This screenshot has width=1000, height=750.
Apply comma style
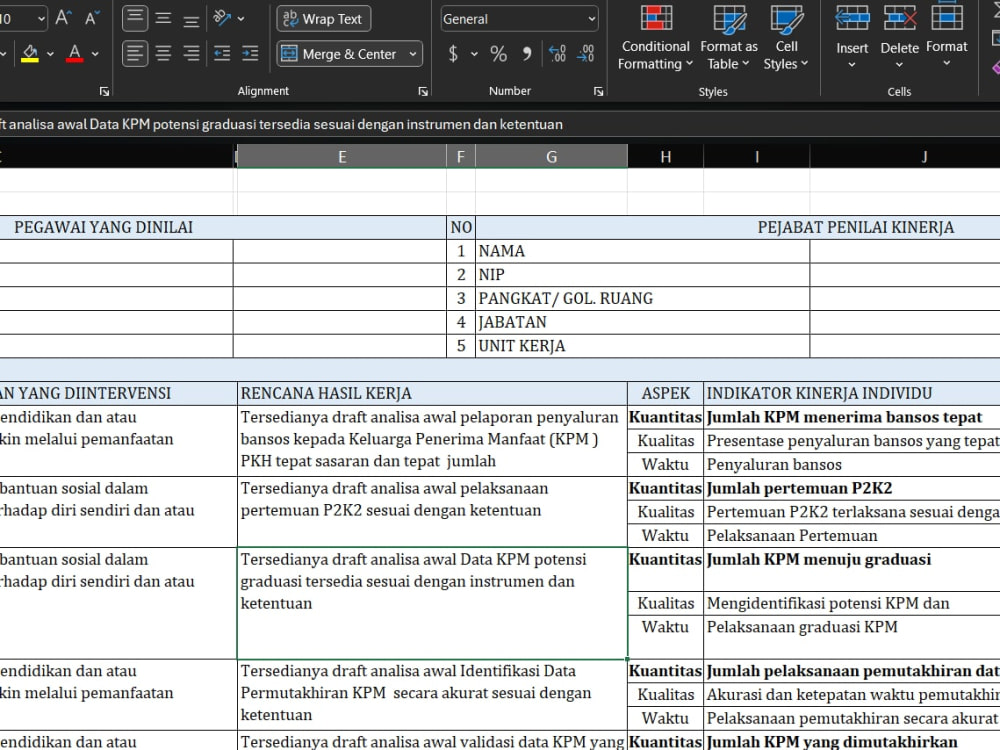click(x=527, y=54)
